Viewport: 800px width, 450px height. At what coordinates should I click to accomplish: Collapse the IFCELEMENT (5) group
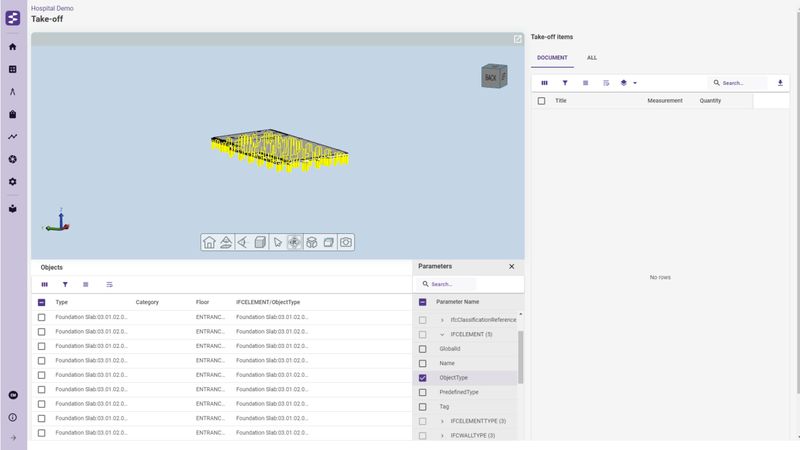pos(442,335)
